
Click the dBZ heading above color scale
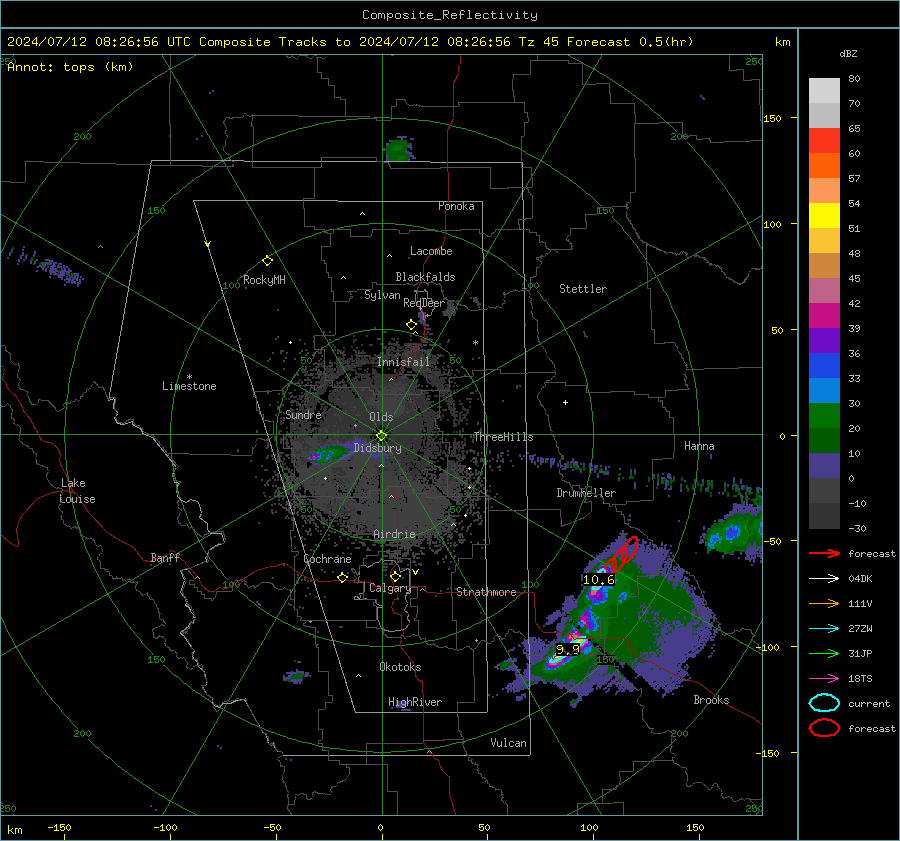[x=848, y=53]
